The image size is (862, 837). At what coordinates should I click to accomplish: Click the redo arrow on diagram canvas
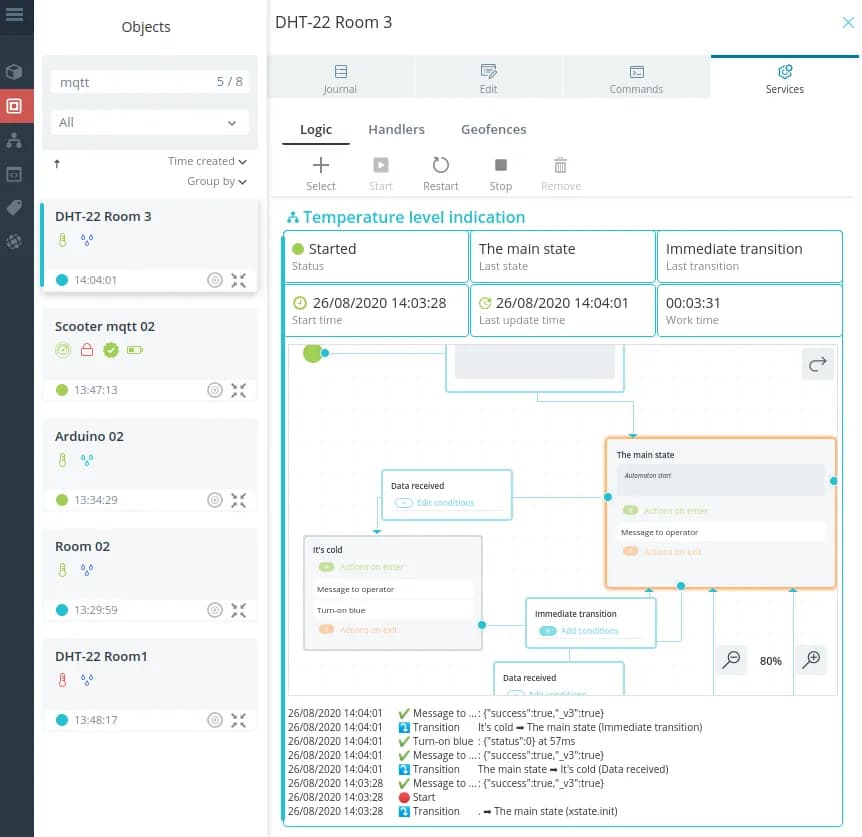(x=818, y=365)
